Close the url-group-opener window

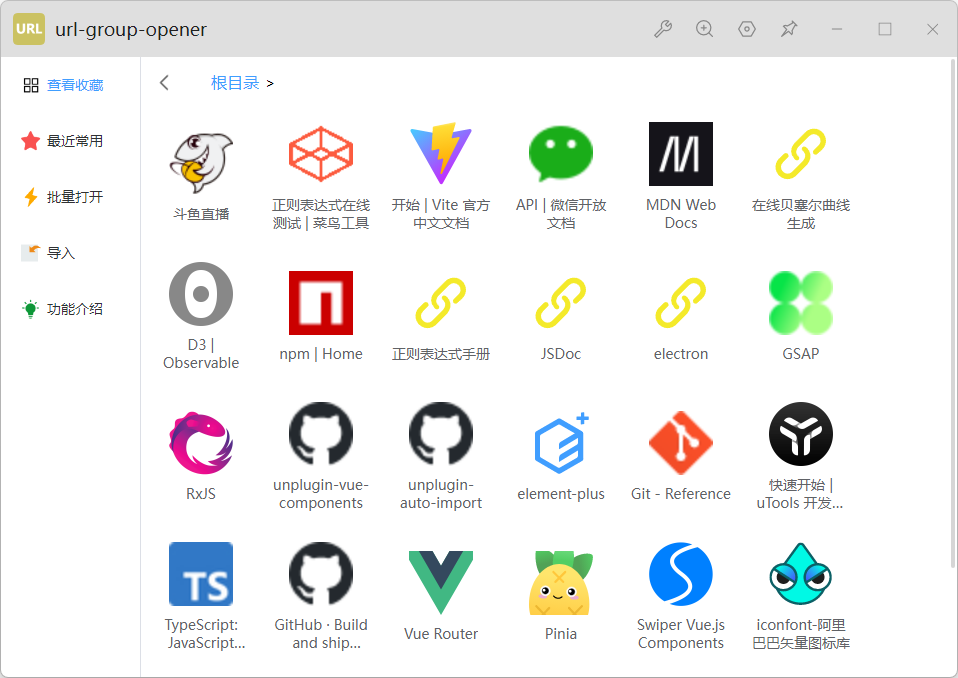tap(932, 29)
